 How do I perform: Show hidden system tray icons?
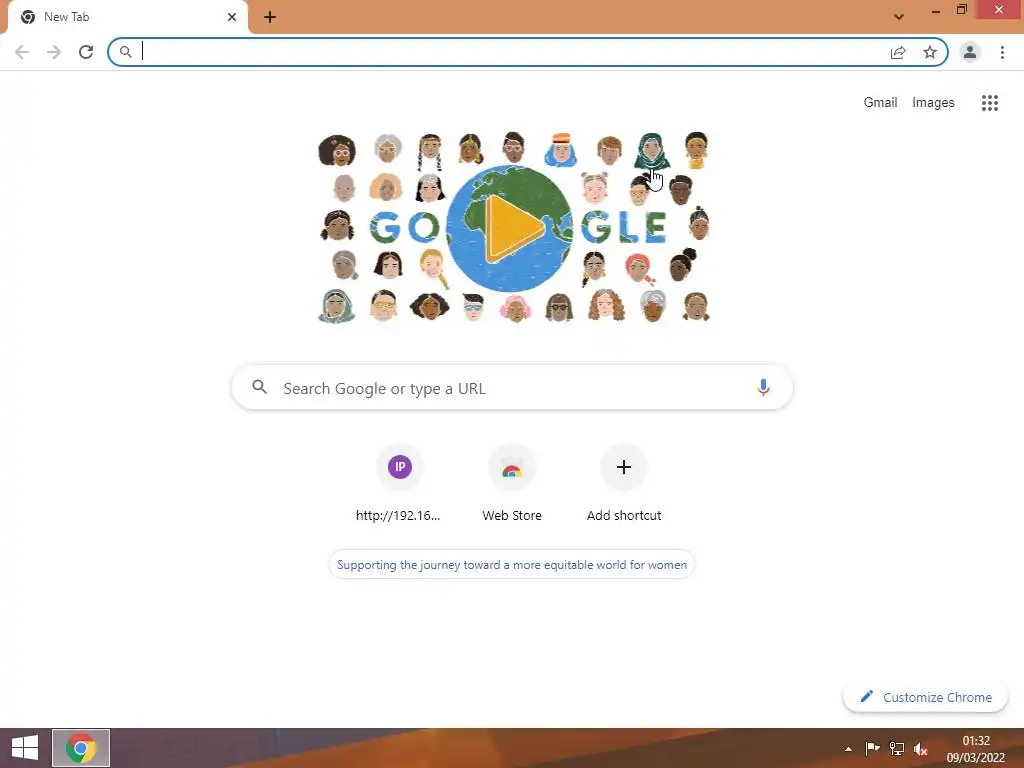[x=848, y=749]
